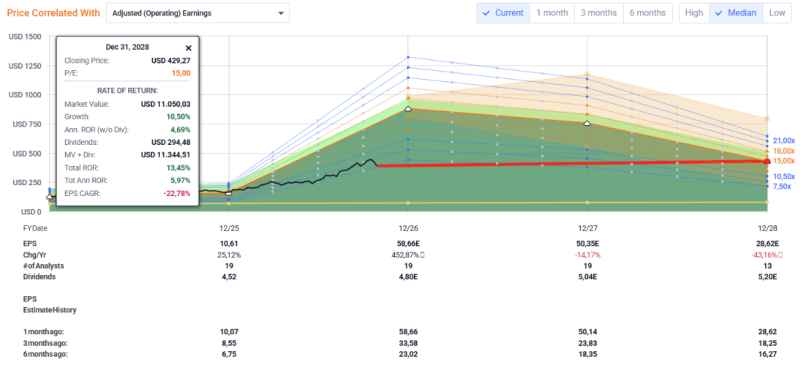Click the 50,35E EPS estimate for 12/27
This screenshot has height=371, width=800.
pyautogui.click(x=587, y=244)
